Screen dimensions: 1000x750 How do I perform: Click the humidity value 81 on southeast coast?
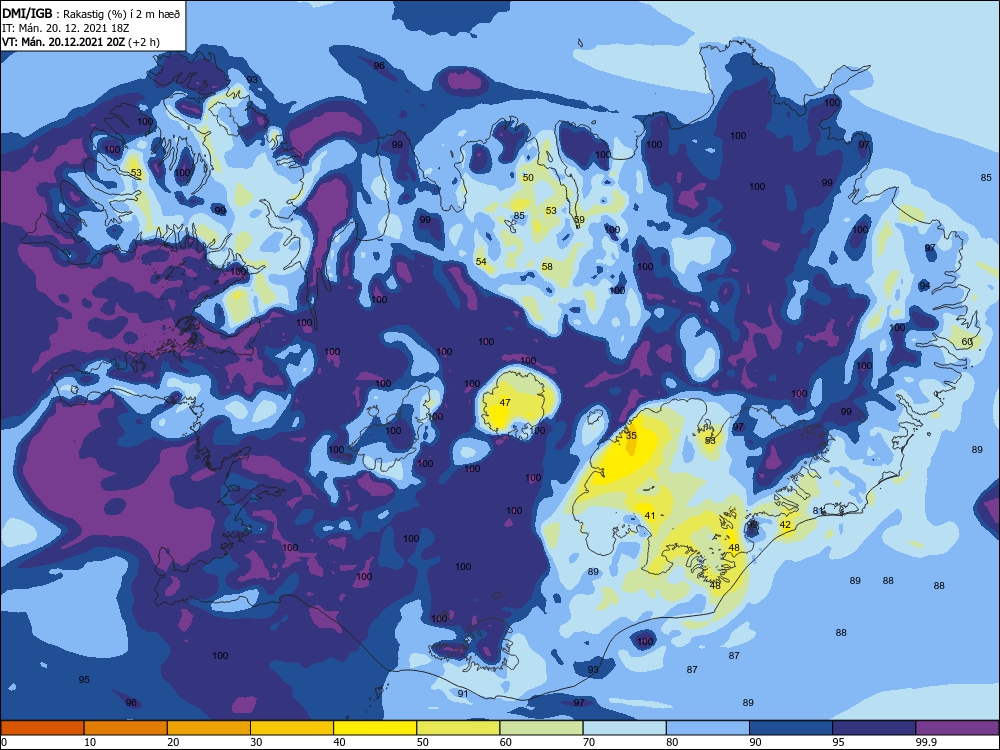point(818,511)
